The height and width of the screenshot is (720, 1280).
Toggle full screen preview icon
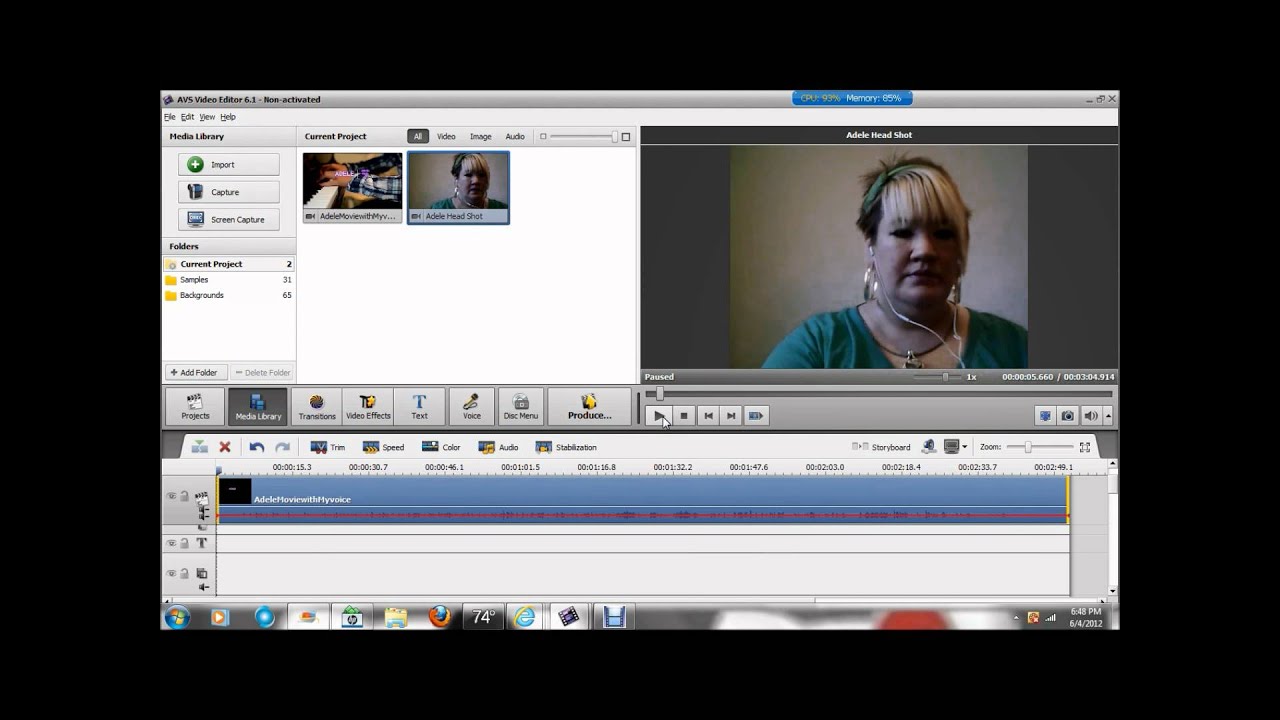pos(1046,416)
